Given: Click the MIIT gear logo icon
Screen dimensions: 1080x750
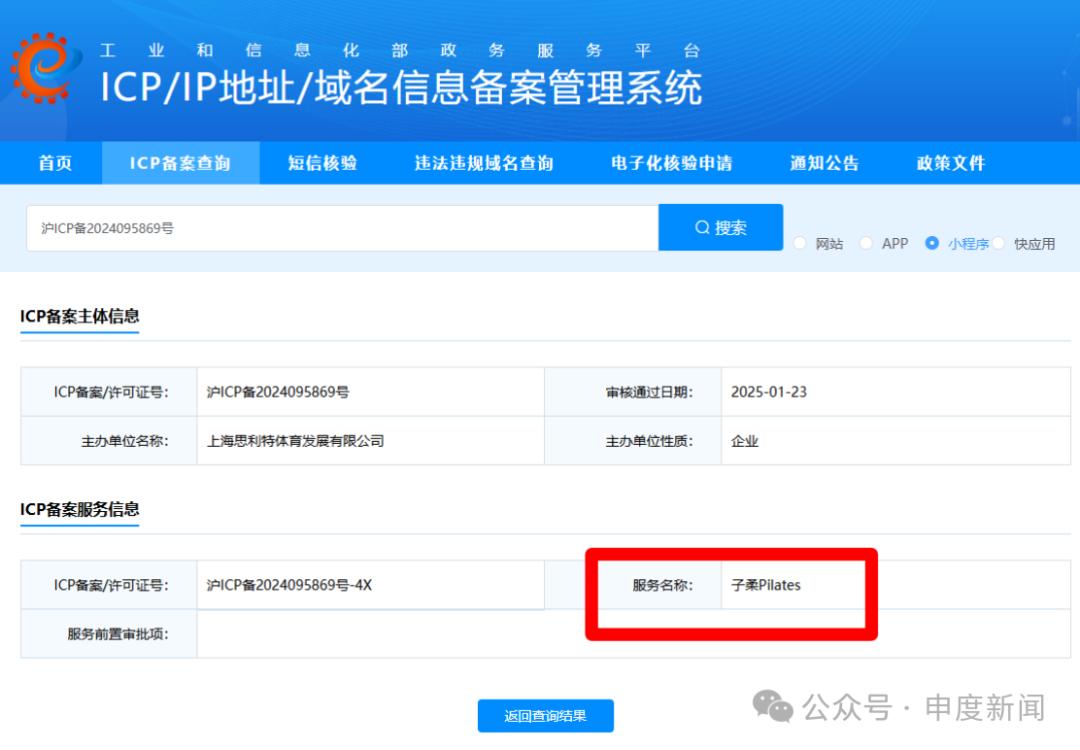Looking at the screenshot, I should click(x=42, y=68).
